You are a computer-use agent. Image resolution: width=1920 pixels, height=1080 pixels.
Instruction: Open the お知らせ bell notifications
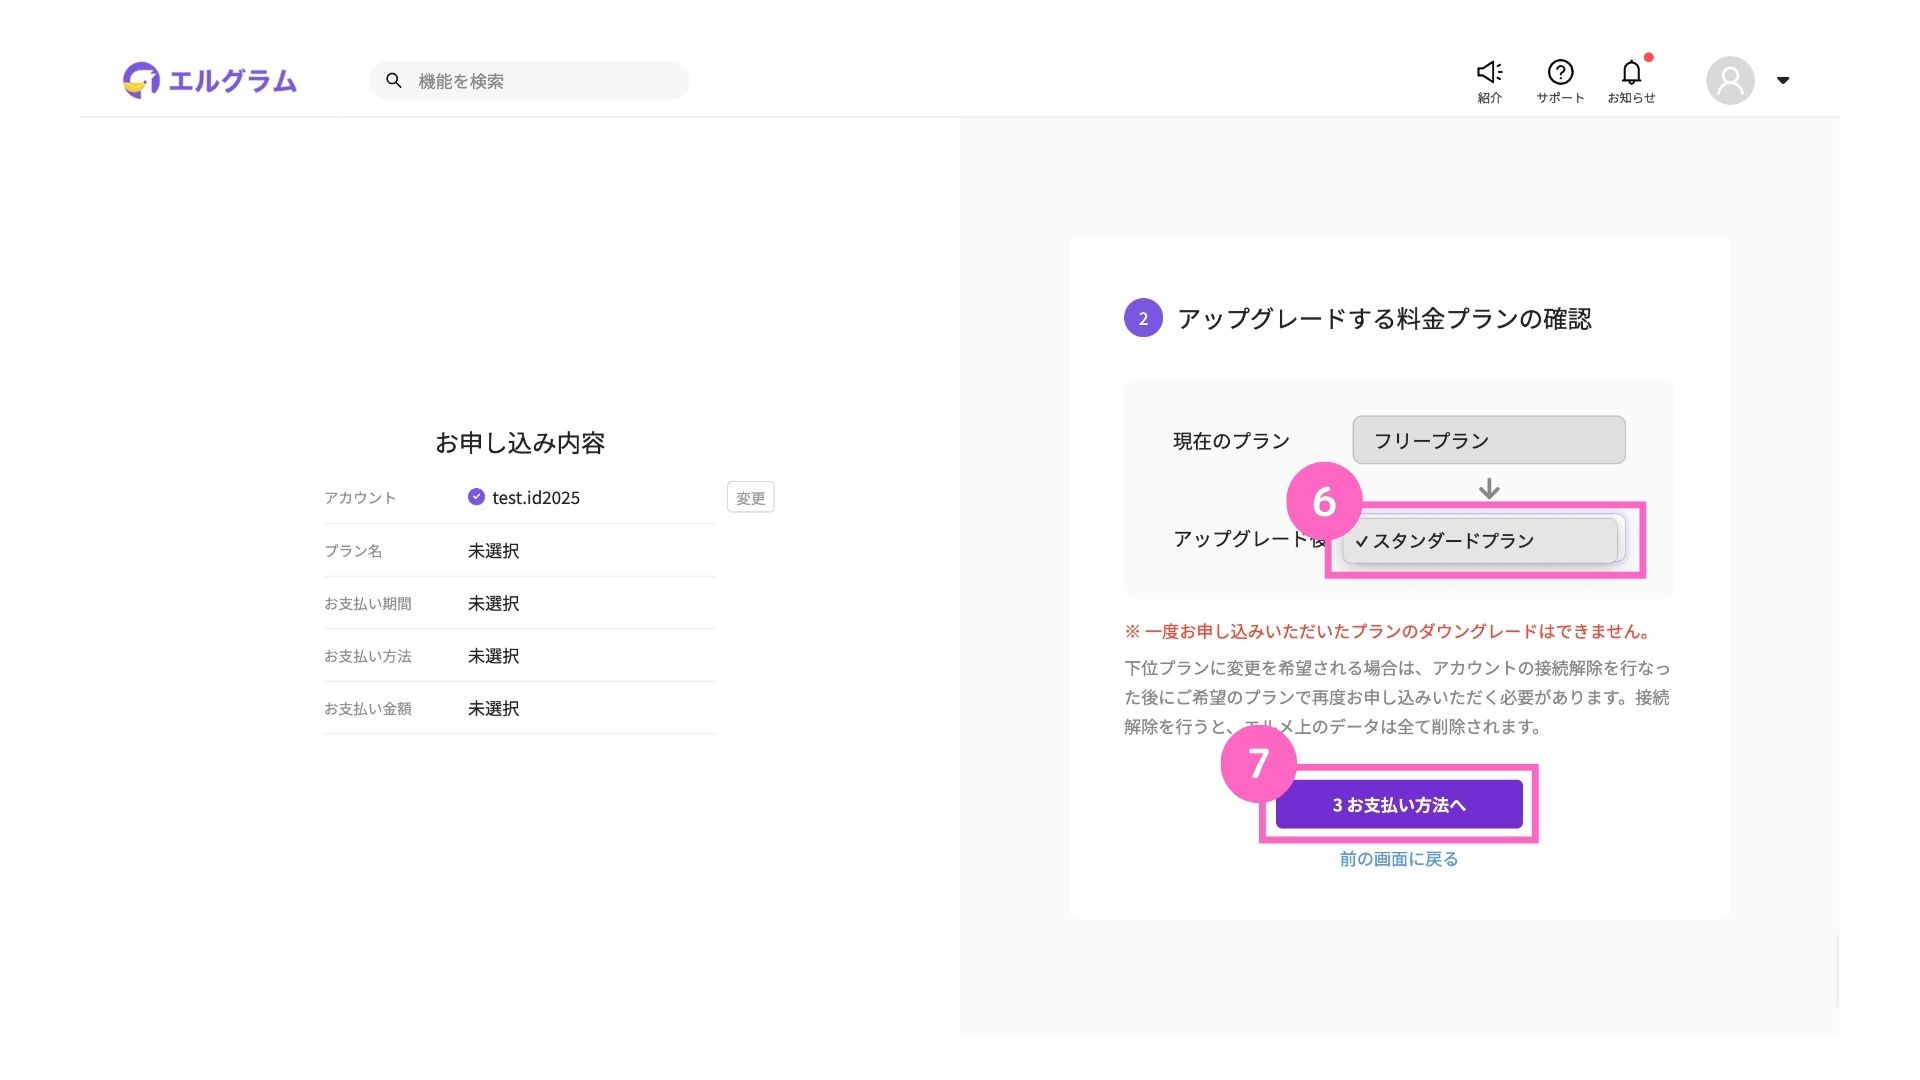(x=1631, y=81)
